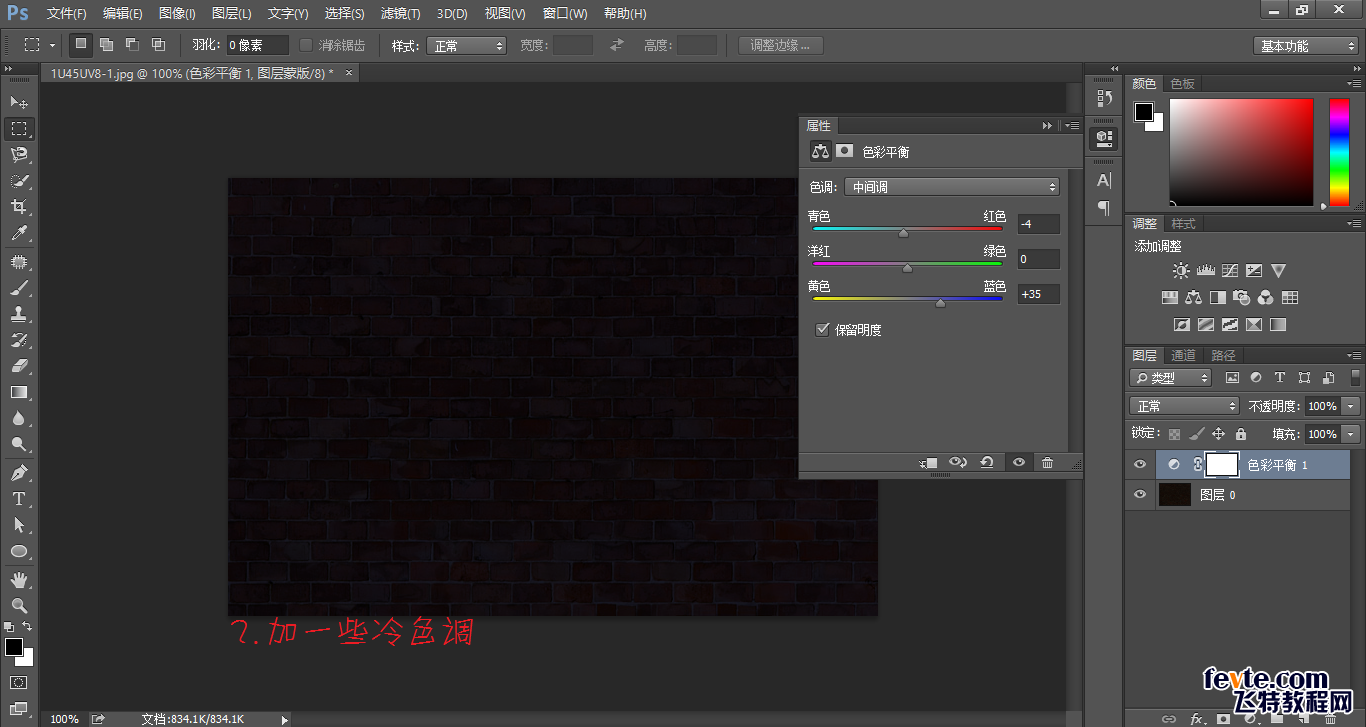
Task: Select the Zoom tool in toolbox
Action: point(19,605)
